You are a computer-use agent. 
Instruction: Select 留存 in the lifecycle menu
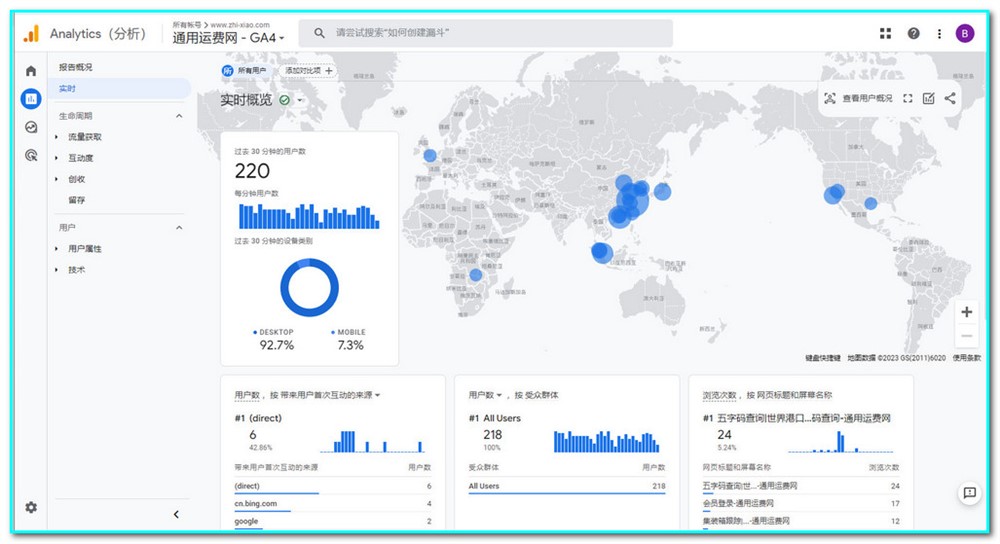(76, 200)
